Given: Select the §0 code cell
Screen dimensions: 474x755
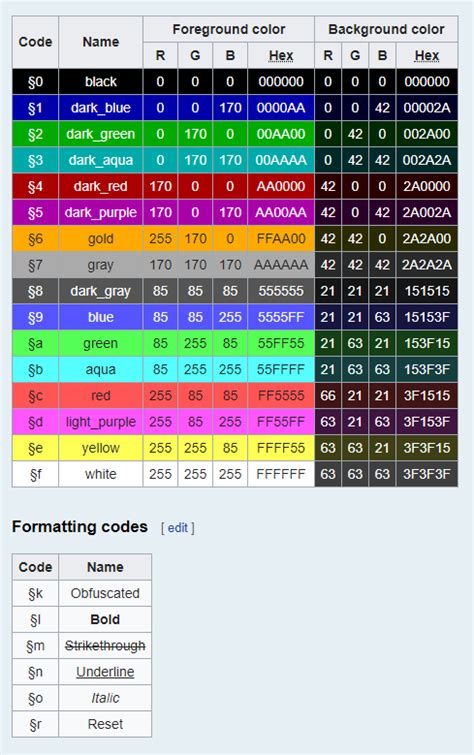Looking at the screenshot, I should pos(35,81).
